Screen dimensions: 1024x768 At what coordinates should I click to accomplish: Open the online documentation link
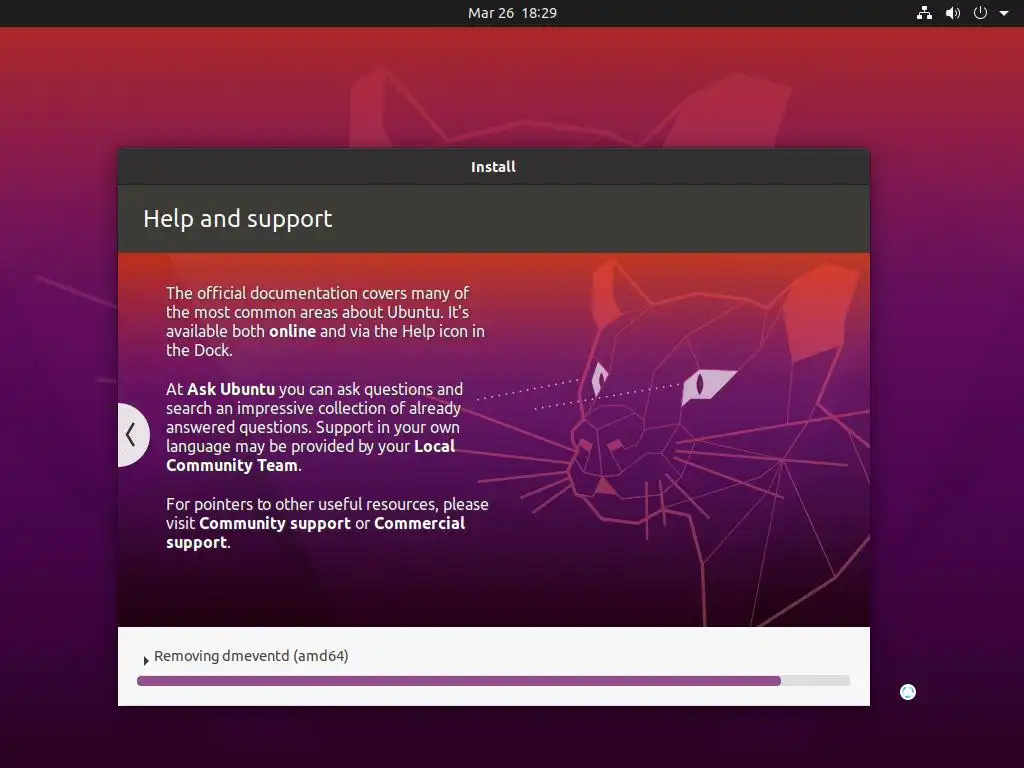click(293, 331)
